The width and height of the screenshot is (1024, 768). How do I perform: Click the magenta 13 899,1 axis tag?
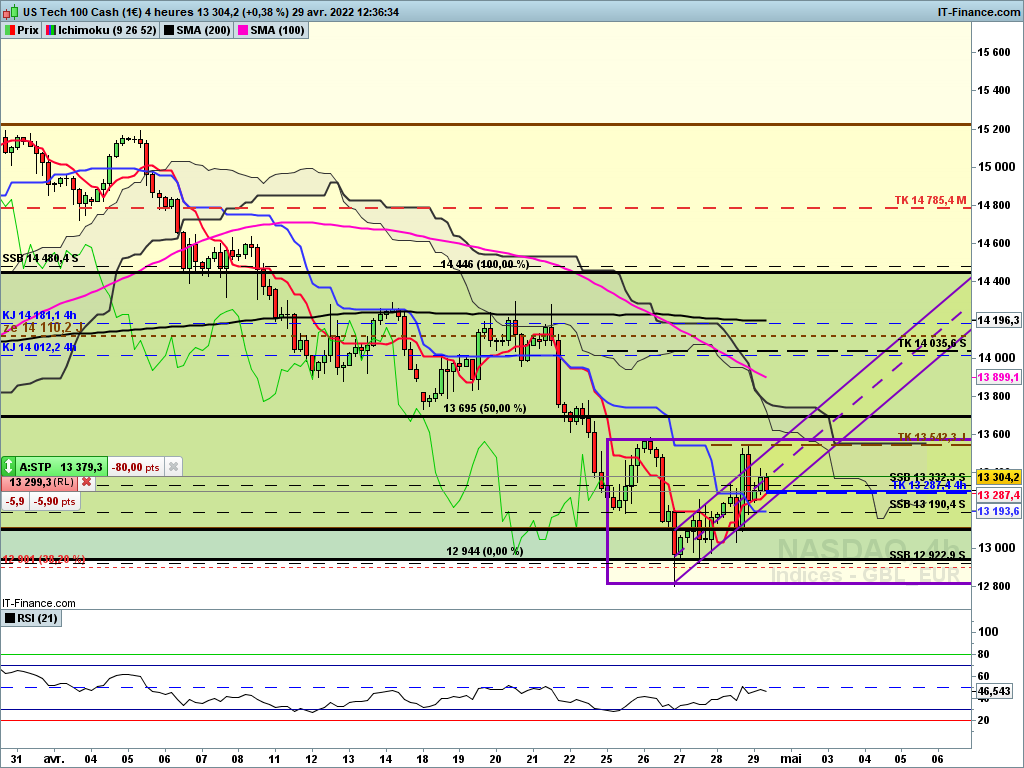tap(998, 377)
